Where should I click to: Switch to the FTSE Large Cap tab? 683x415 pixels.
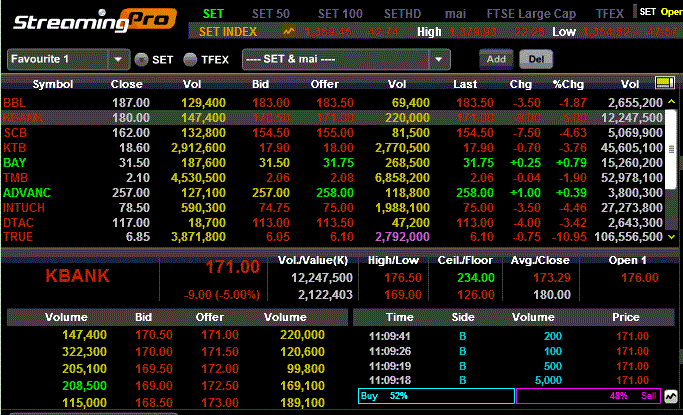(x=531, y=13)
